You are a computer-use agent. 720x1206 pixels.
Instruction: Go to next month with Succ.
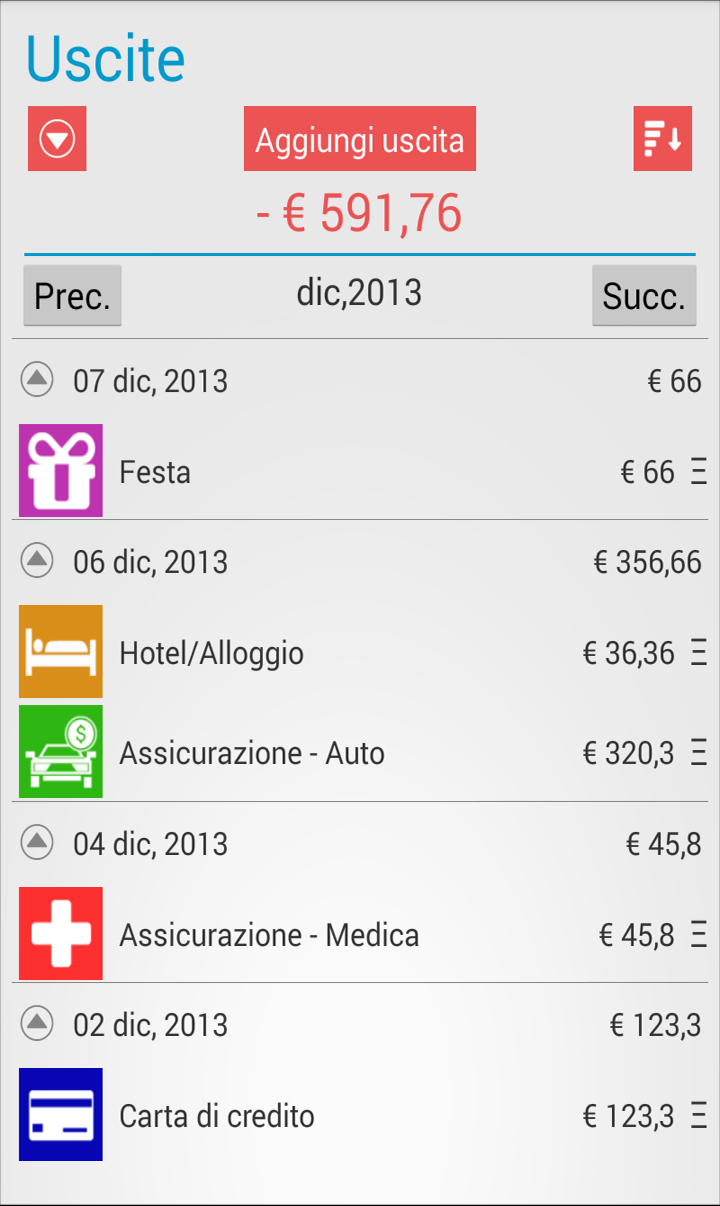point(644,295)
